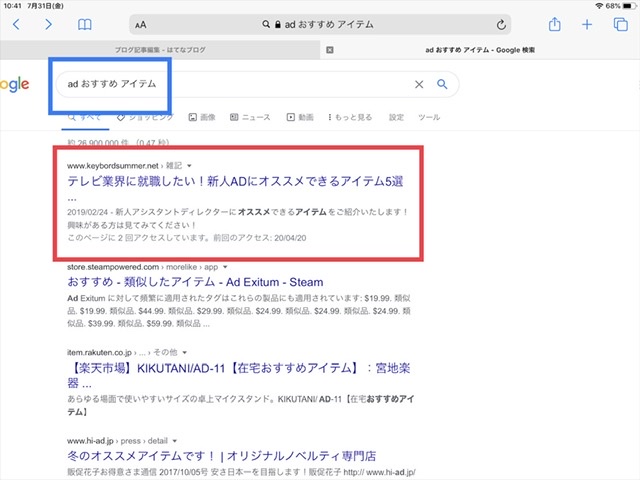This screenshot has width=640, height=480.
Task: Expand dropdown arrow beside www.hi-ad.jp
Action: pos(175,441)
